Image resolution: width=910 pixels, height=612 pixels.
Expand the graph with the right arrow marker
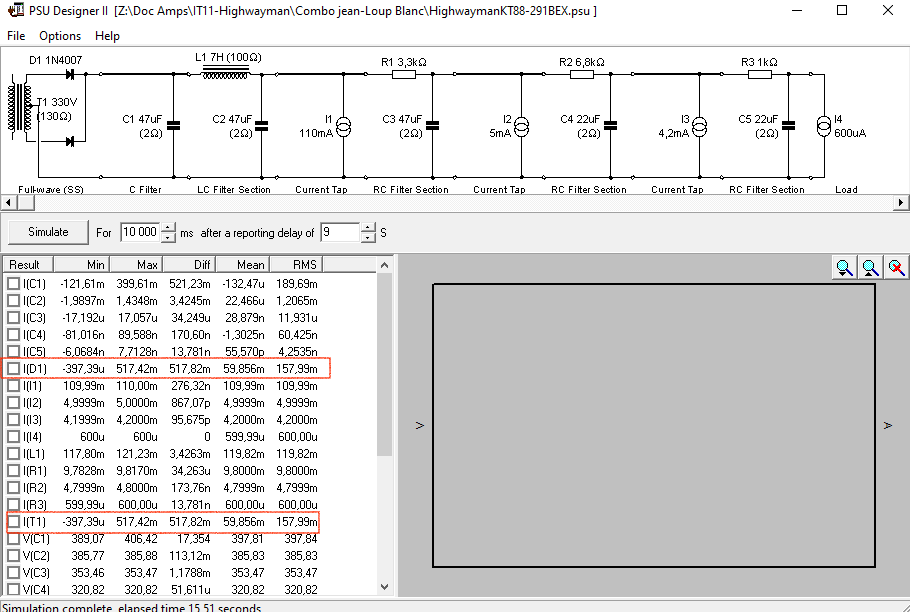(887, 426)
